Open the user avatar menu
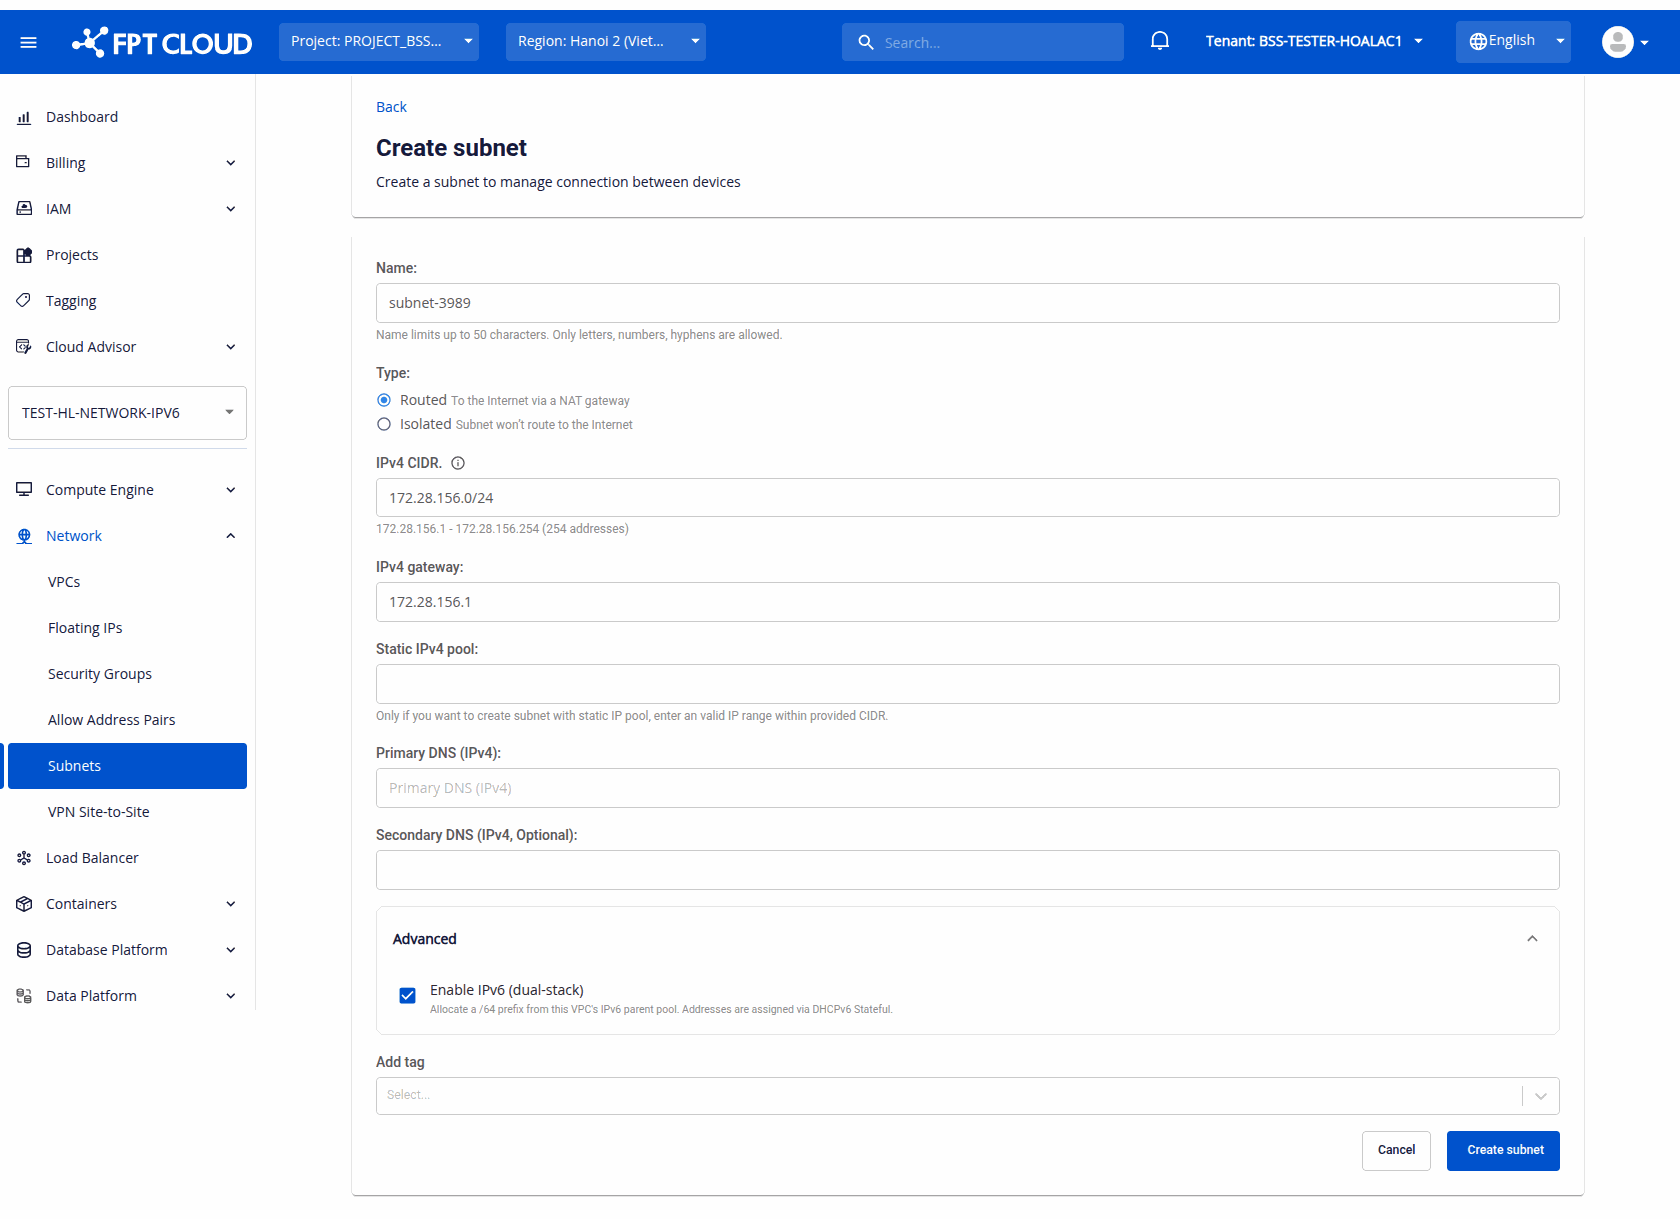 tap(1624, 42)
